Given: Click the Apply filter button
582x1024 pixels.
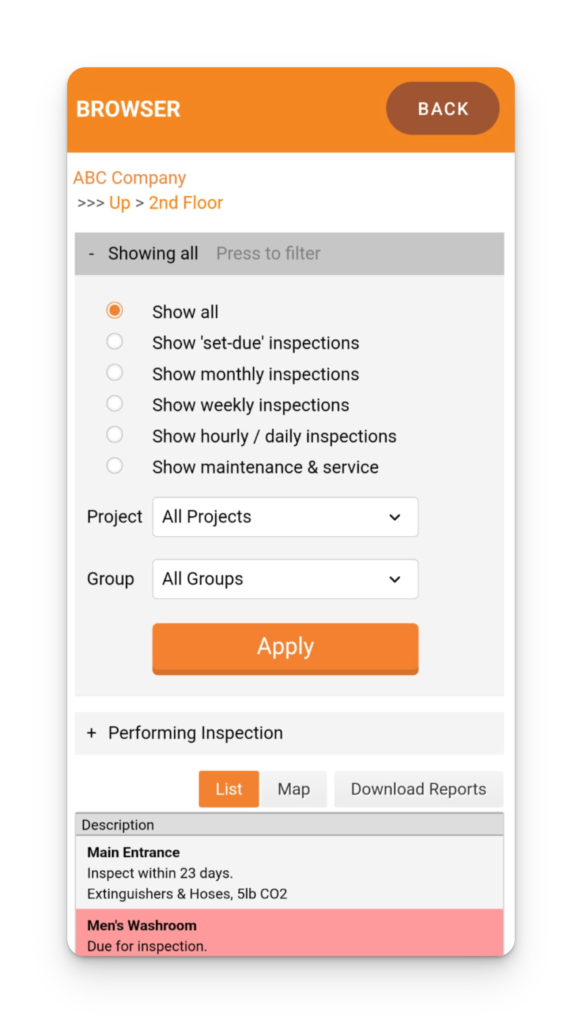Looking at the screenshot, I should (x=285, y=648).
